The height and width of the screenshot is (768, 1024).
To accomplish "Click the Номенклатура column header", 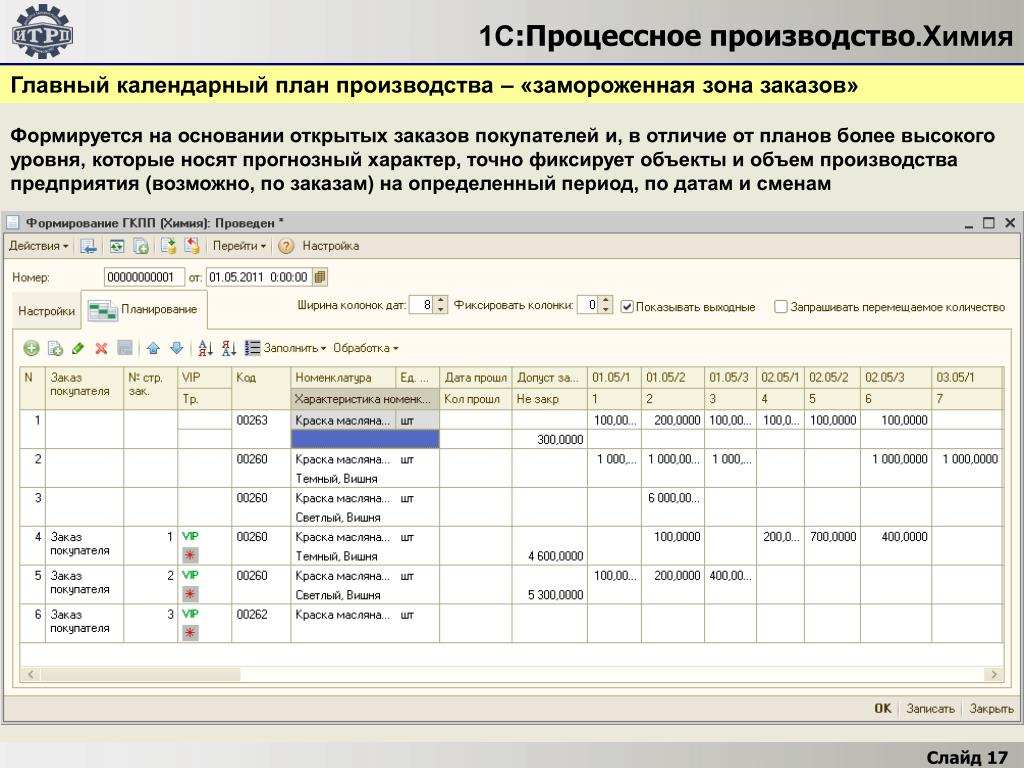I will point(343,377).
